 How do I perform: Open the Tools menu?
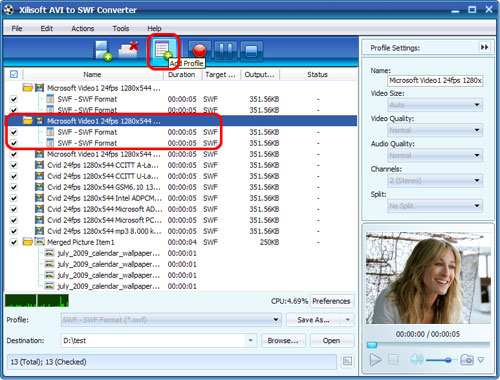coord(121,28)
